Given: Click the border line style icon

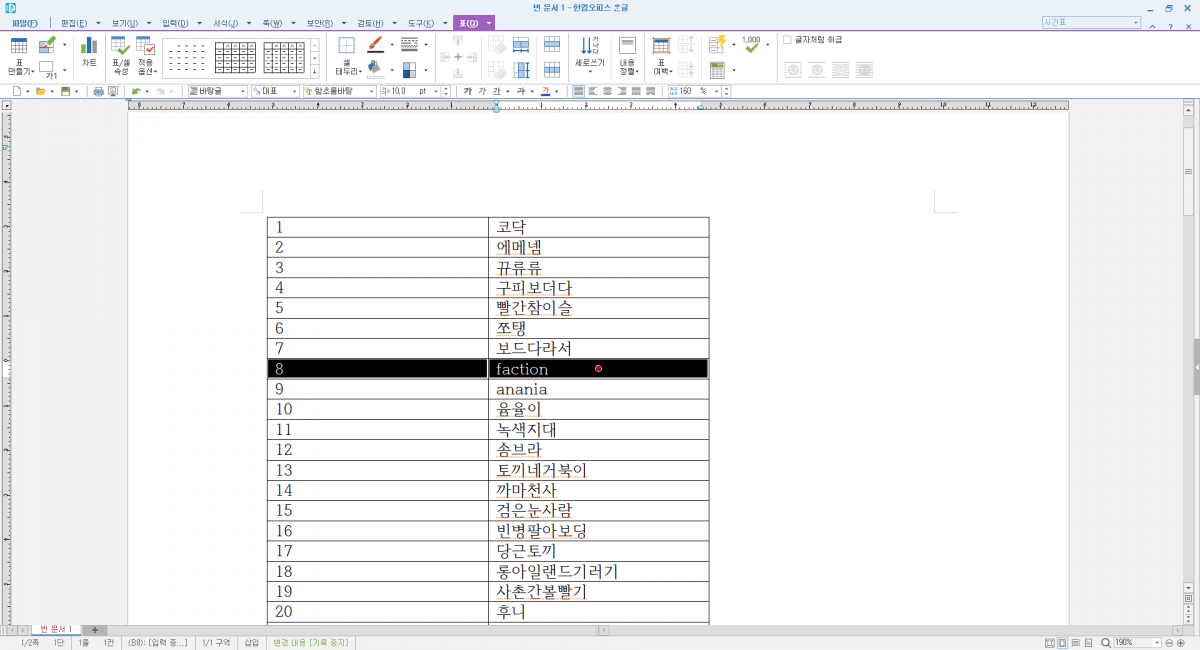Looking at the screenshot, I should [409, 45].
